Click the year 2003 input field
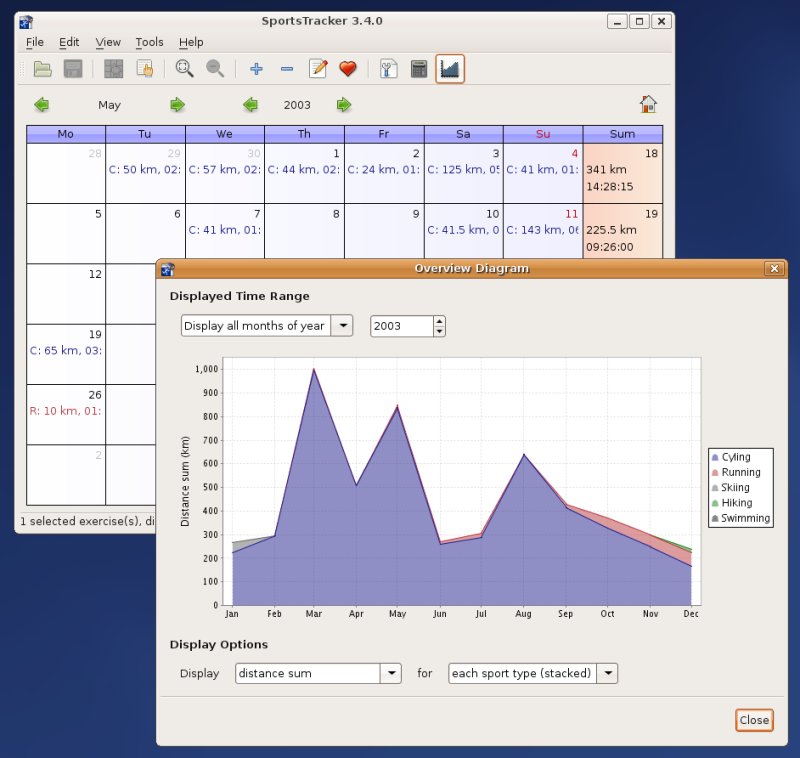The image size is (800, 758). [402, 326]
